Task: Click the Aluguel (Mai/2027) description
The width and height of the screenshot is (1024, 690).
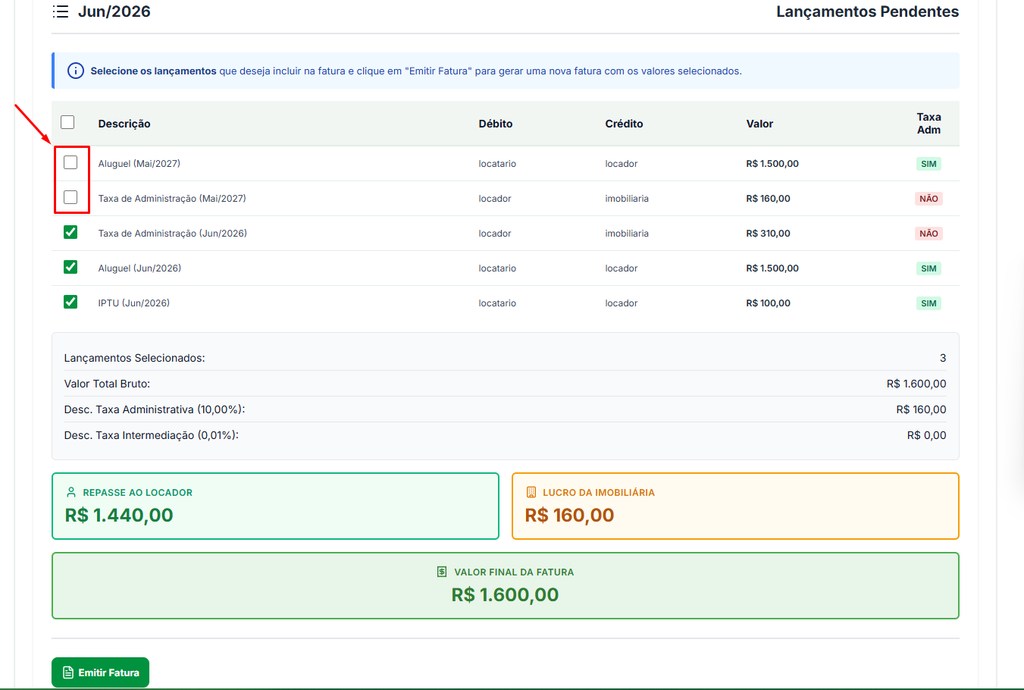Action: pos(139,164)
